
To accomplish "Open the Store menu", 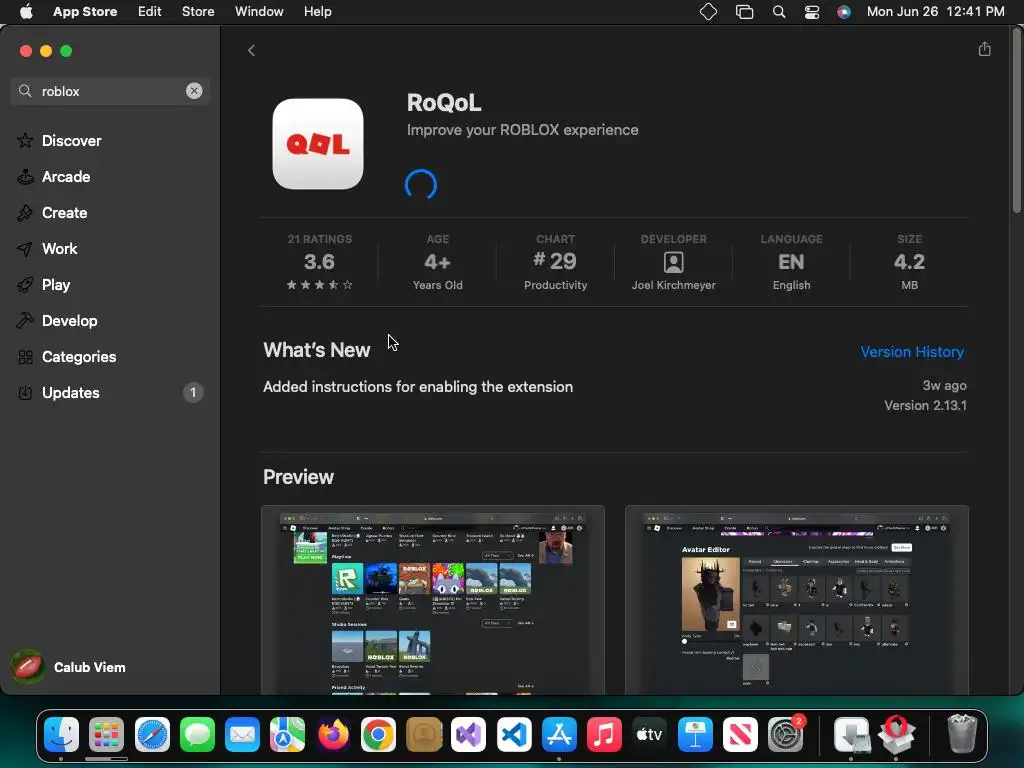I will tap(198, 12).
